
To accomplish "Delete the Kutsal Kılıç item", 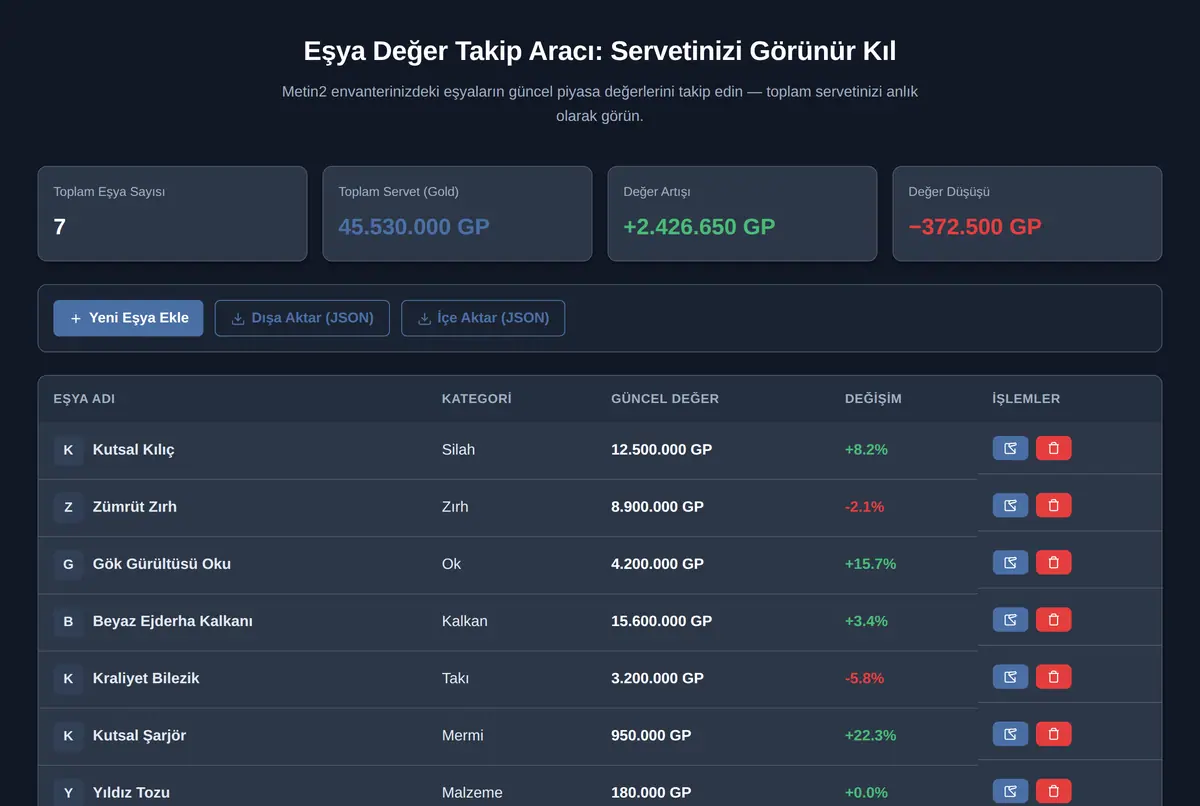I will 1053,448.
